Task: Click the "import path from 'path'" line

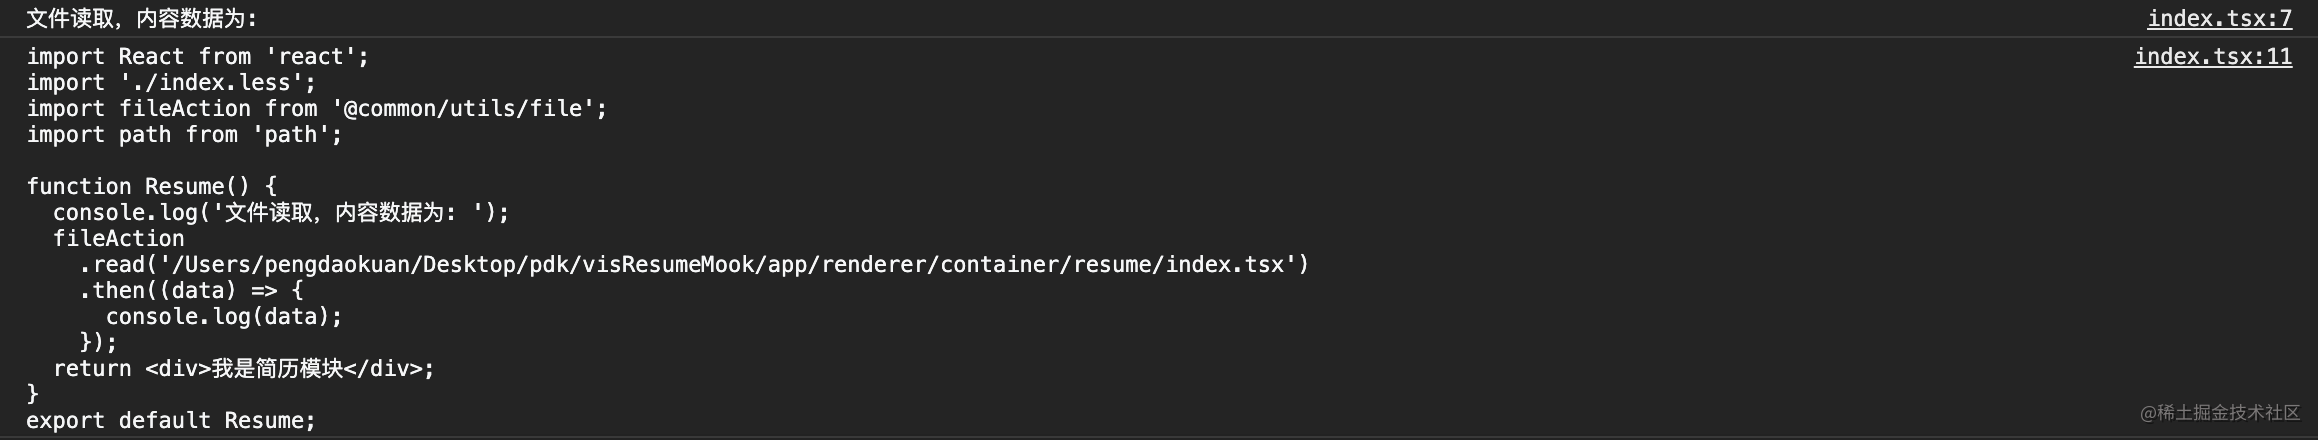Action: (184, 135)
